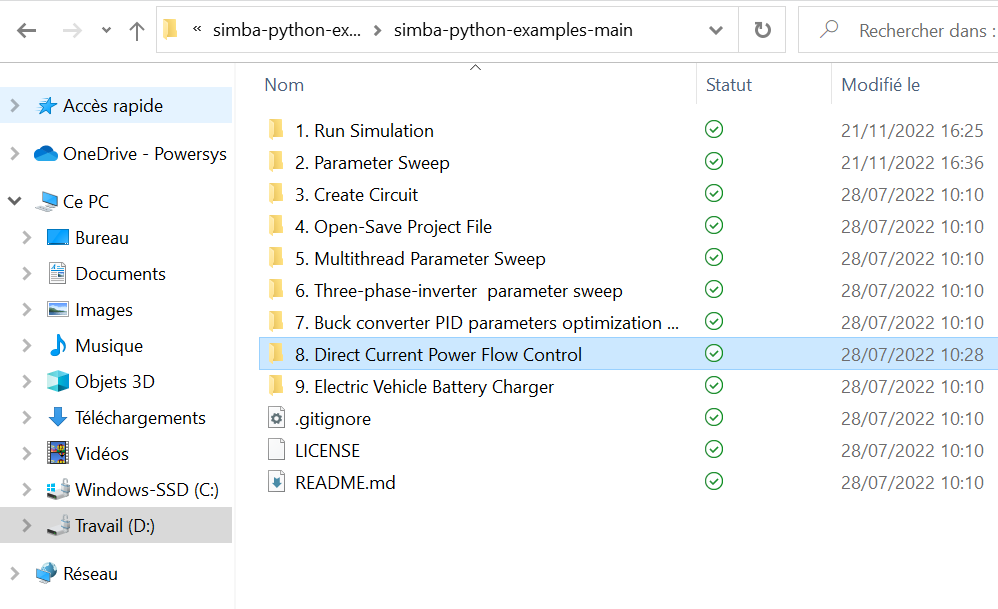Select Objets 3D in navigation pane
Viewport: 998px width, 609px height.
click(x=114, y=382)
